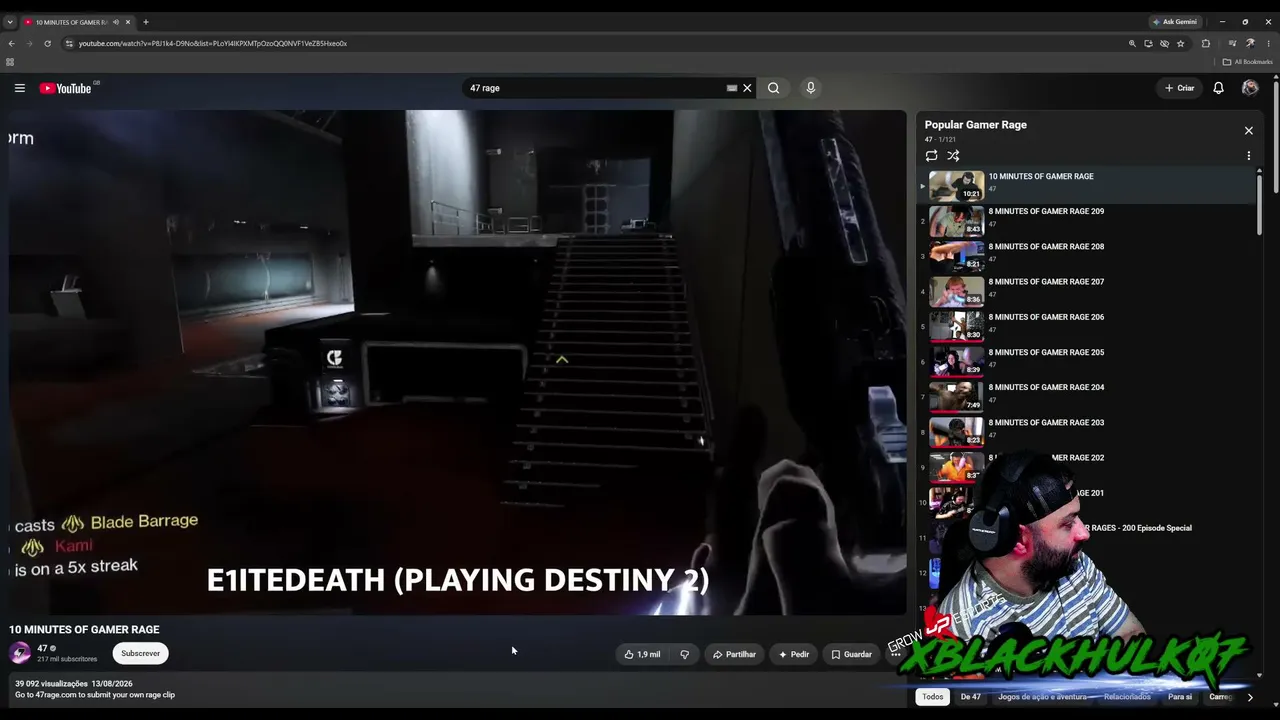This screenshot has height=720, width=1280.
Task: Toggle playlist shuffle
Action: [x=953, y=156]
